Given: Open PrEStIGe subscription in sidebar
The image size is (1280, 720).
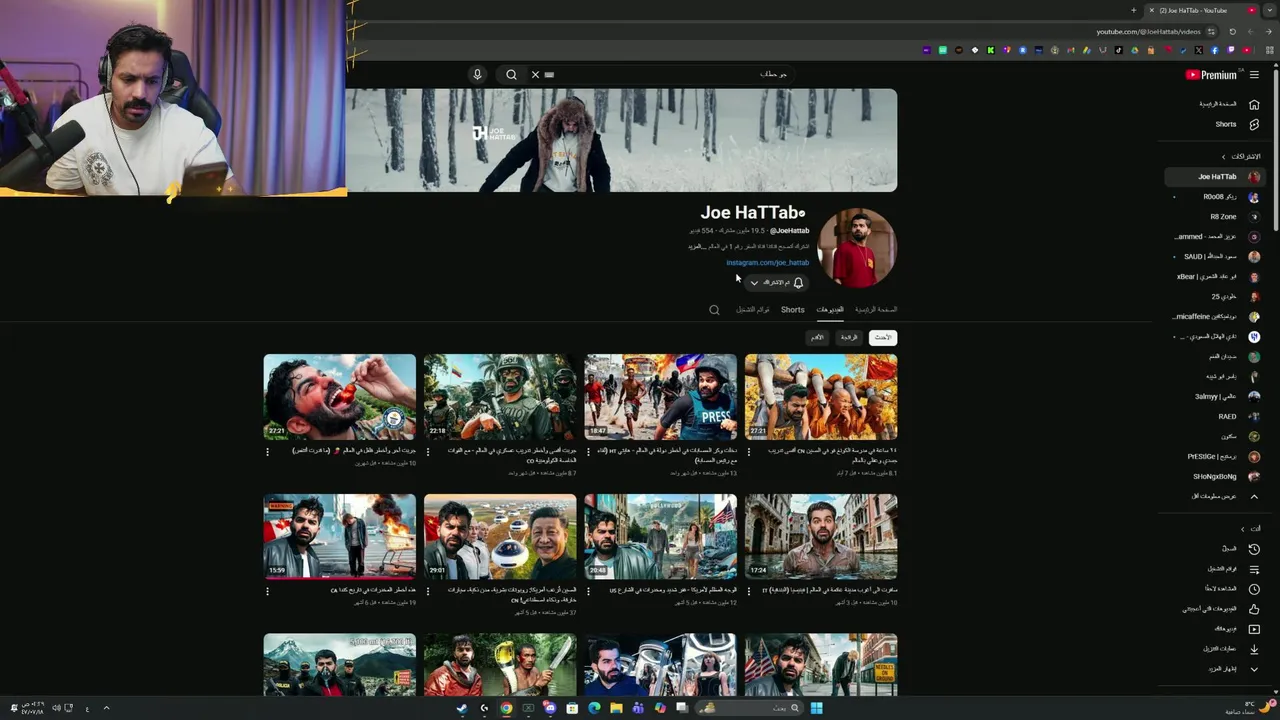Looking at the screenshot, I should point(1214,456).
